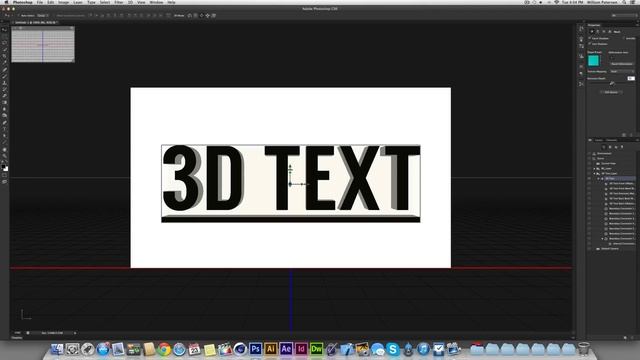Open the Edit menu
The height and width of the screenshot is (360, 640).
pyautogui.click(x=50, y=2)
